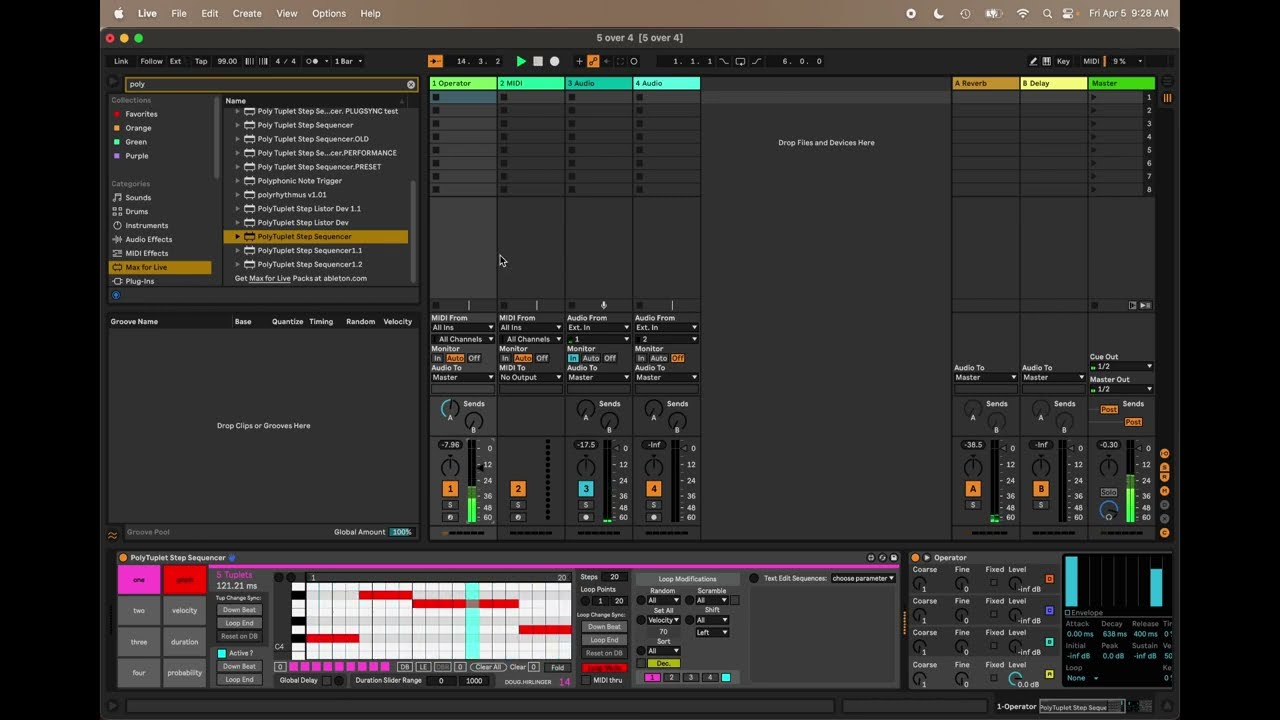This screenshot has width=1280, height=720.
Task: Select Sounds category in browser
Action: point(138,197)
